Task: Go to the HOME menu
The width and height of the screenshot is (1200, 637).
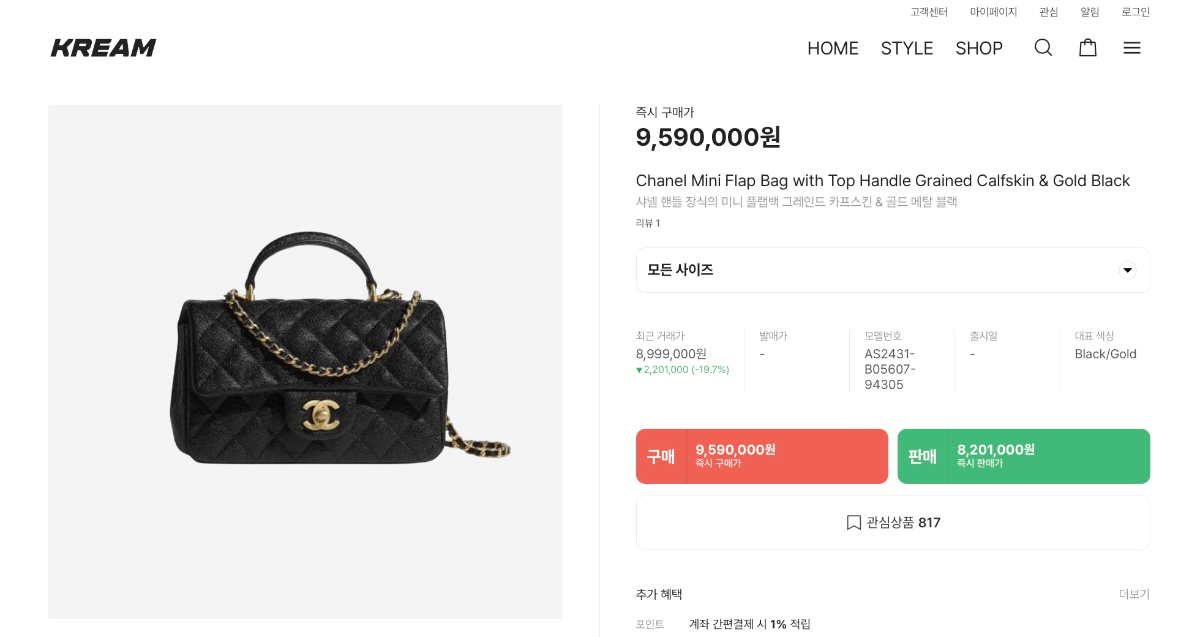Action: [833, 48]
